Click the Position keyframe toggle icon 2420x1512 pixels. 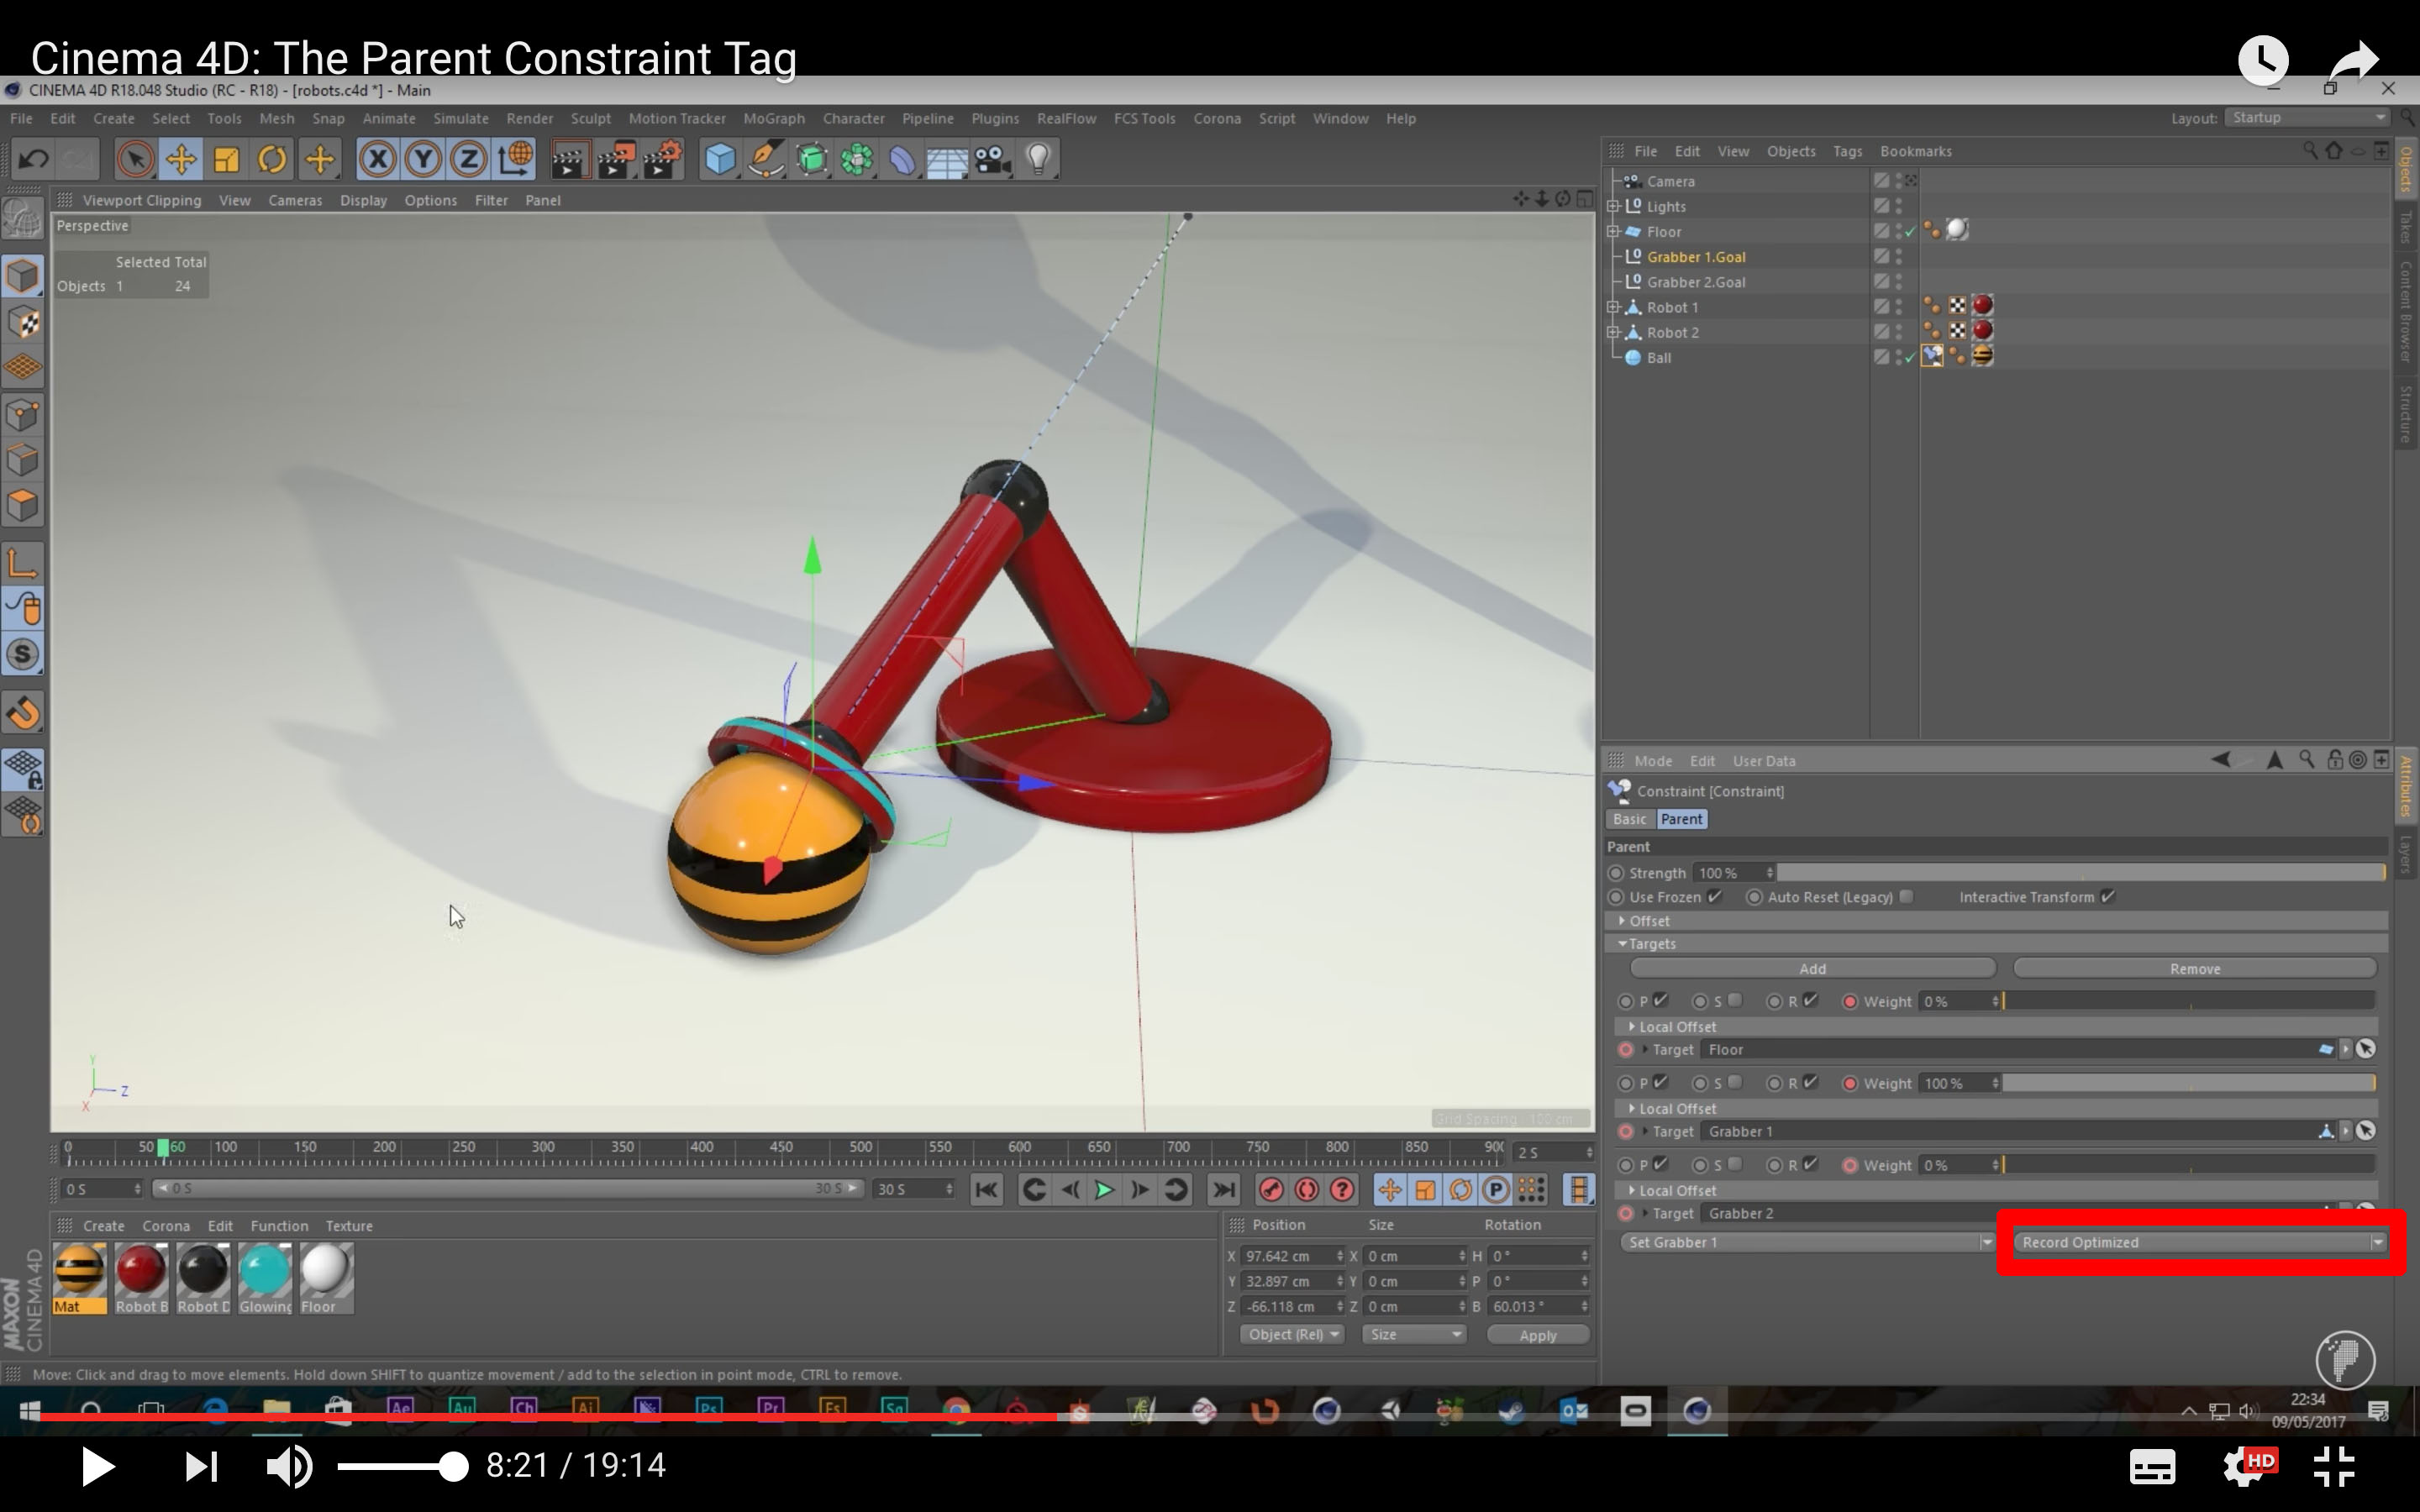click(x=1389, y=1189)
